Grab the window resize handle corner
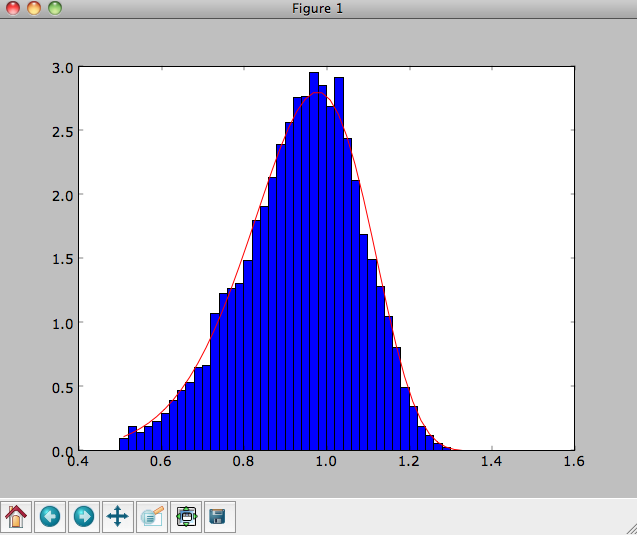637x535 pixels. point(631,529)
